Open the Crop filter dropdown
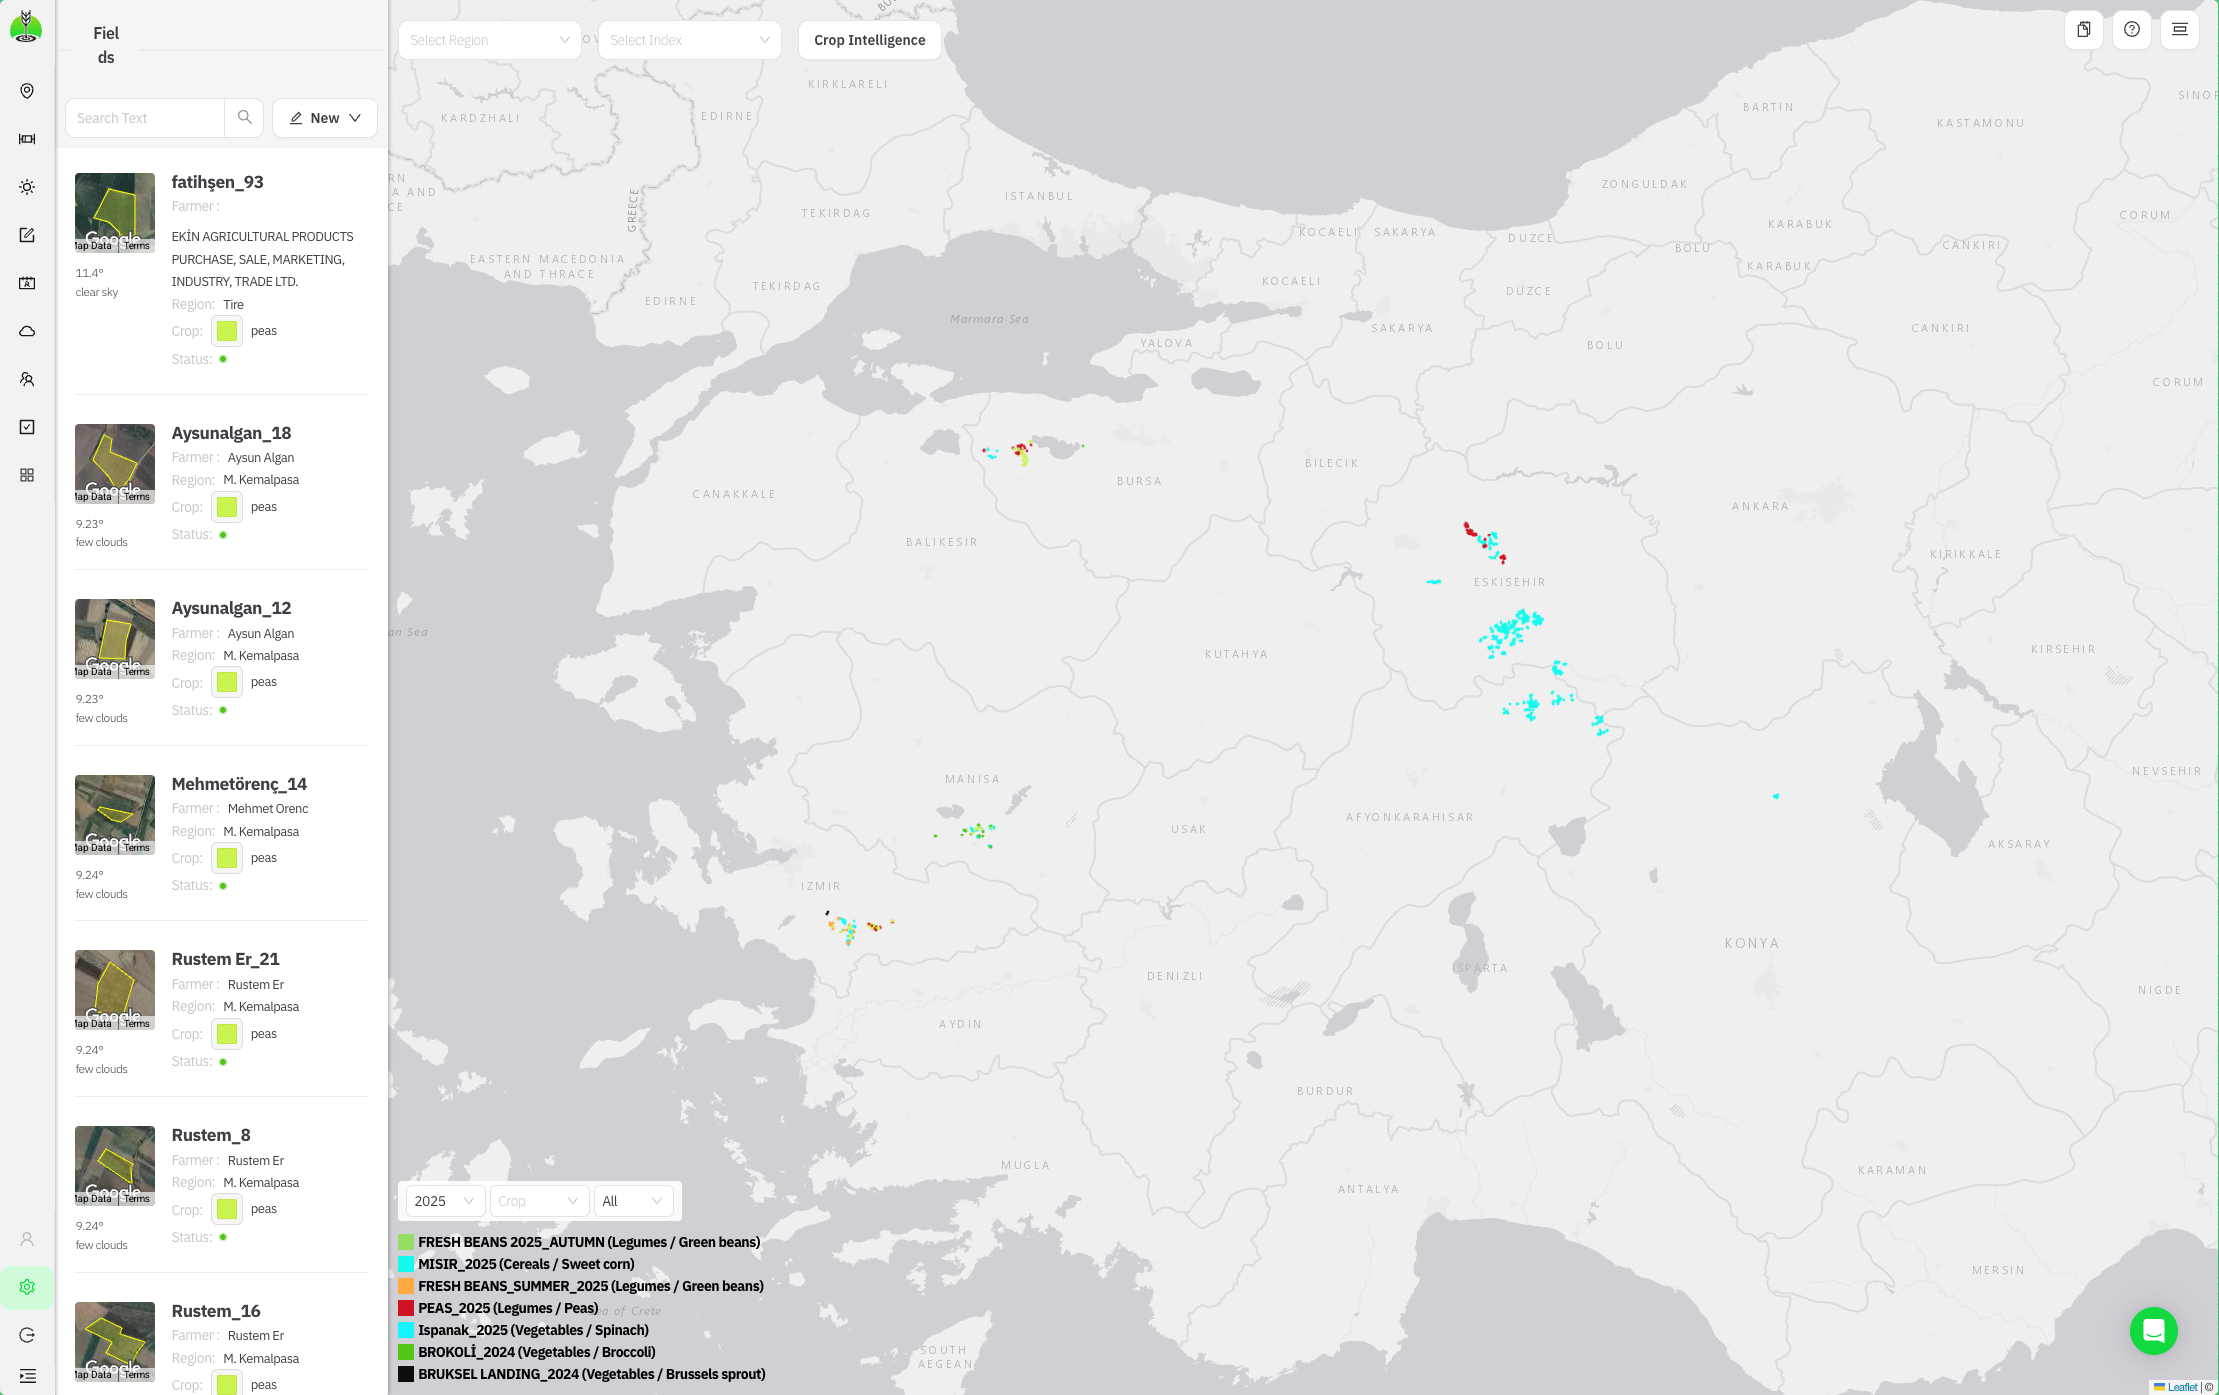2219x1395 pixels. pos(538,1201)
